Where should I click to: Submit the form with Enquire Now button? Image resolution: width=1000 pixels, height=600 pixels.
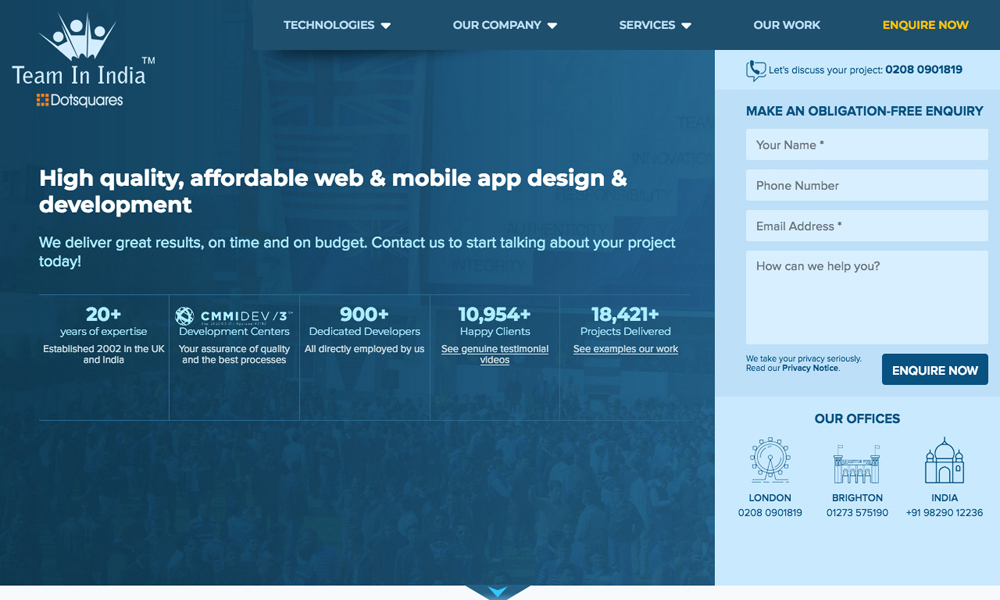[934, 370]
